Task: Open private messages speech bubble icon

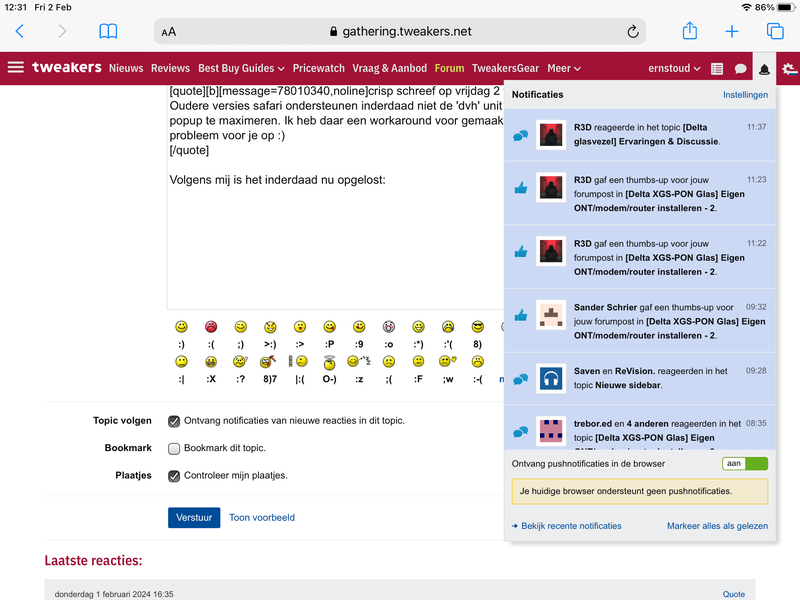Action: coord(740,69)
